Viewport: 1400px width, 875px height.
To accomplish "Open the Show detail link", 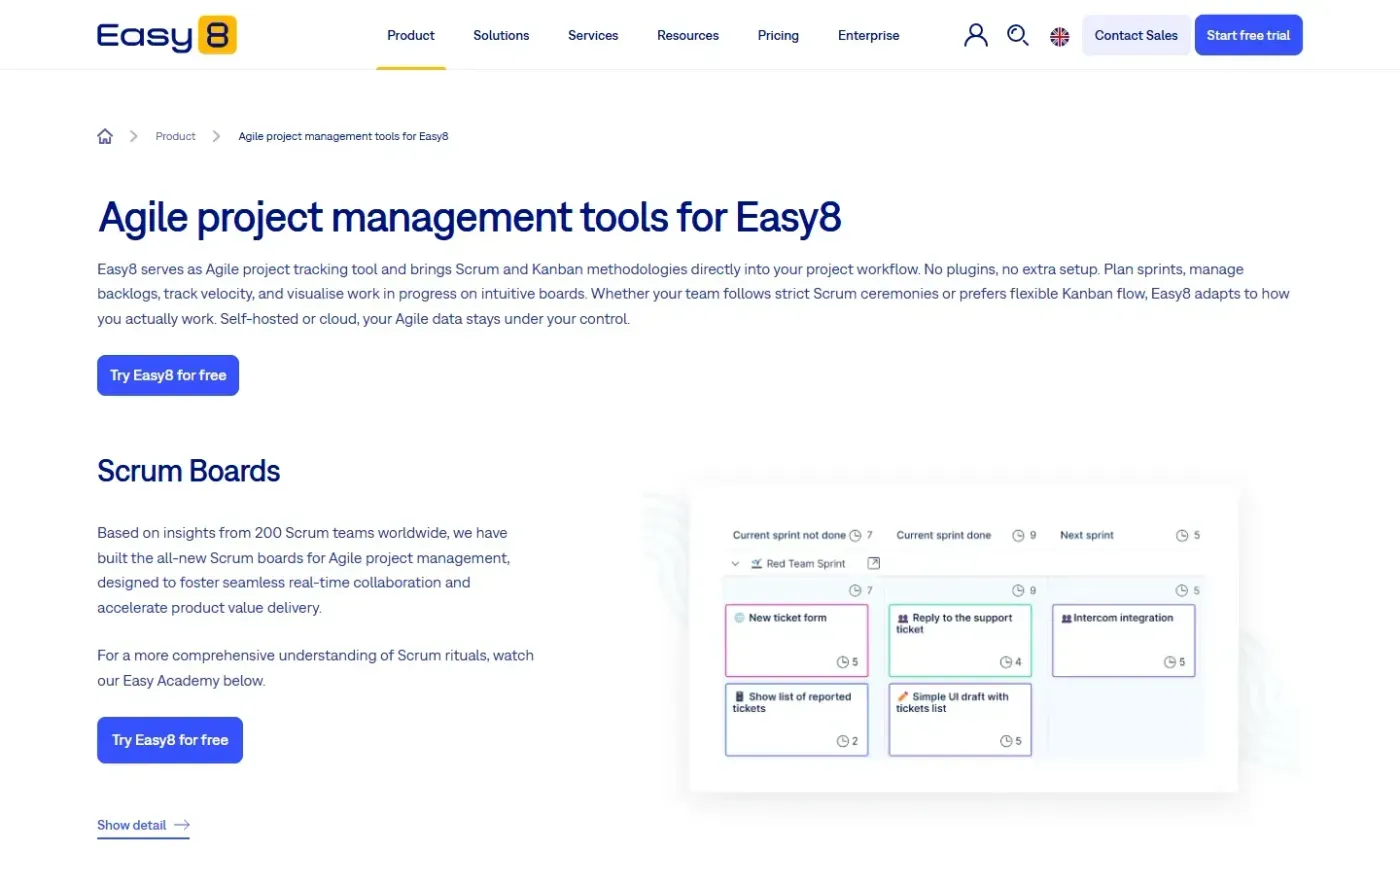I will pyautogui.click(x=143, y=826).
